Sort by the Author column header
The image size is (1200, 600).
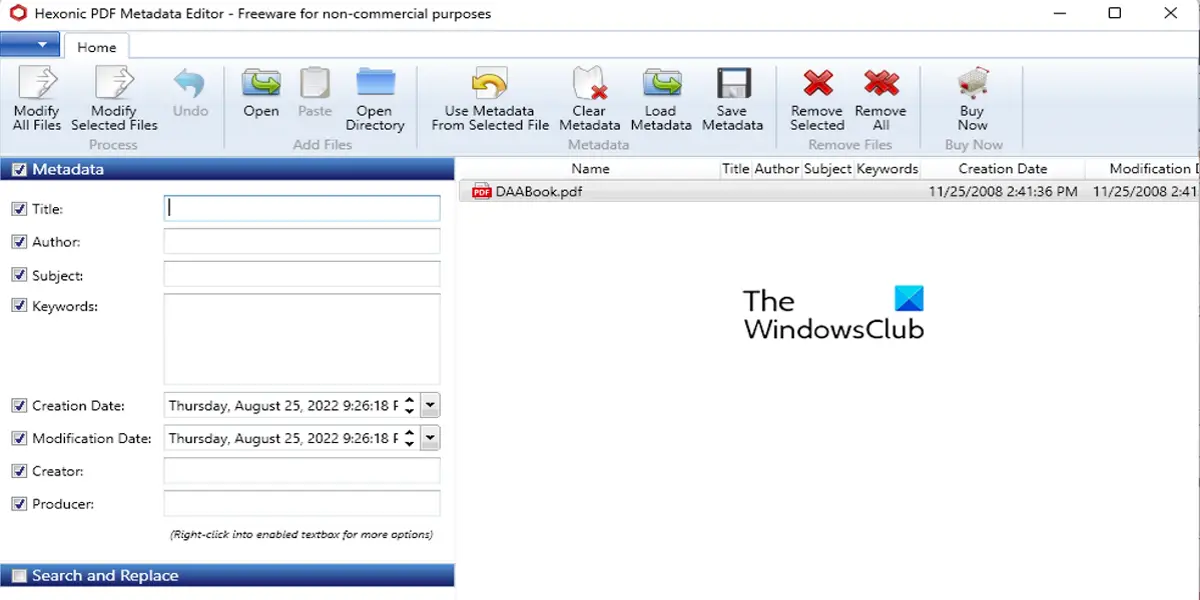(x=777, y=169)
